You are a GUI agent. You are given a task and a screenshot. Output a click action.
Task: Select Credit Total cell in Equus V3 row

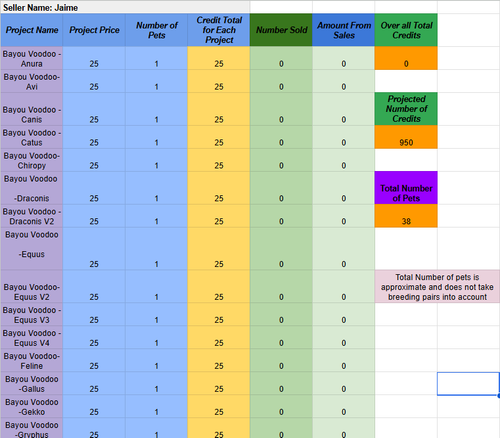click(219, 314)
